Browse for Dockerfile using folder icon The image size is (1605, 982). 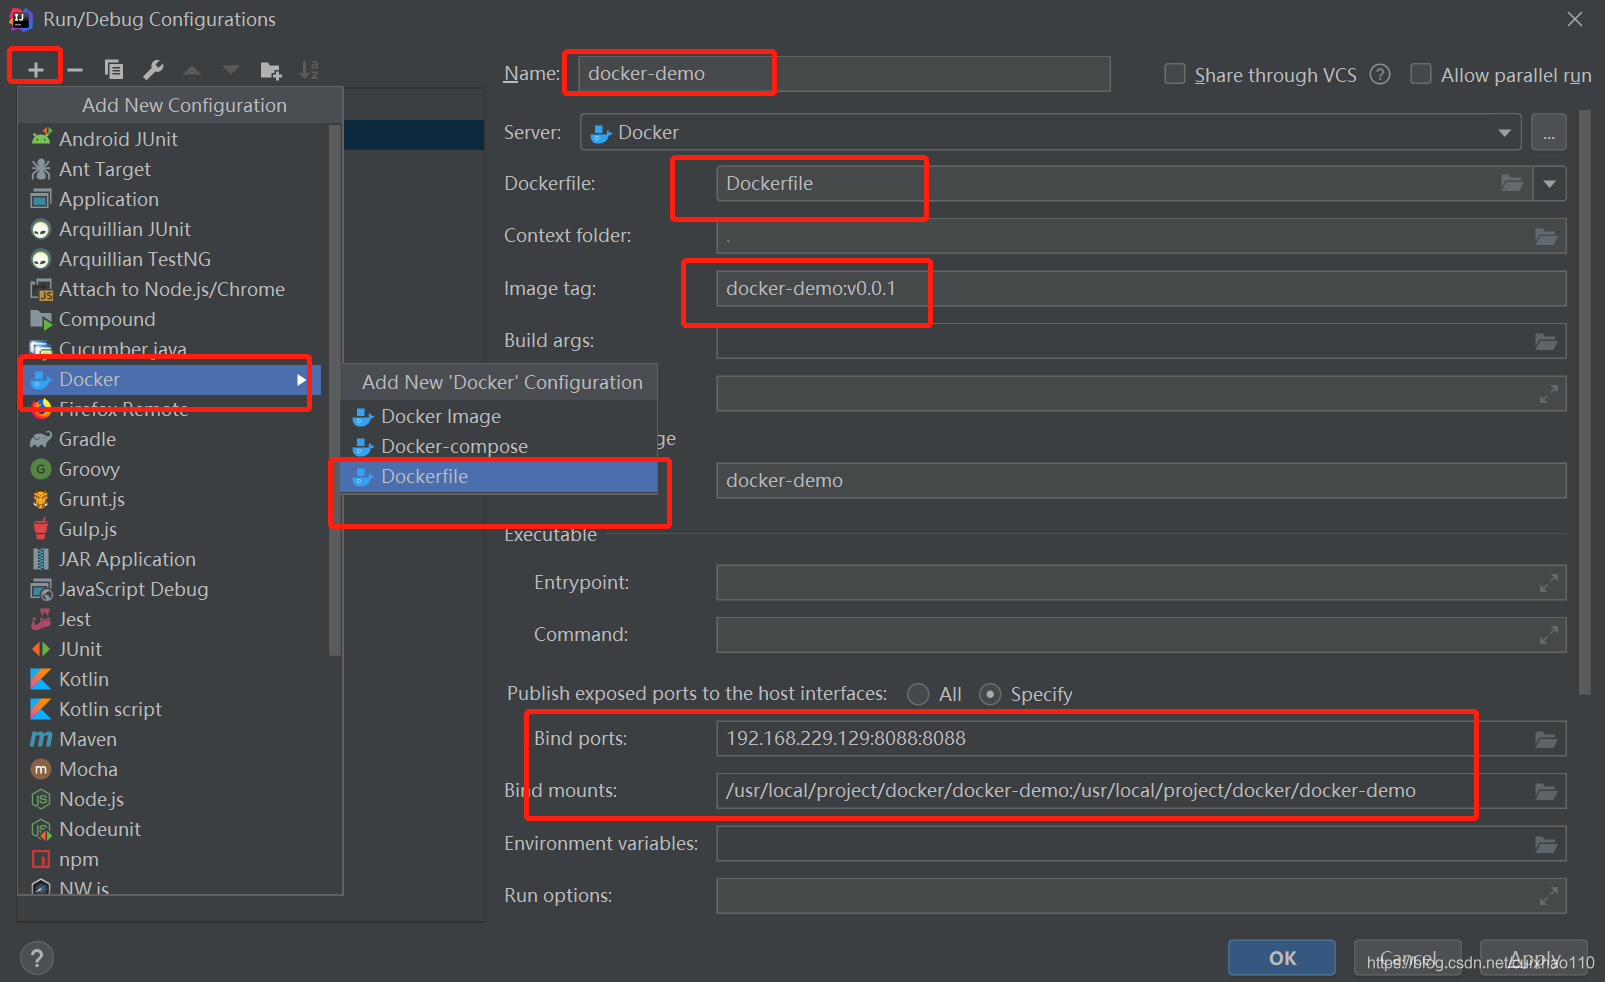[x=1512, y=183]
